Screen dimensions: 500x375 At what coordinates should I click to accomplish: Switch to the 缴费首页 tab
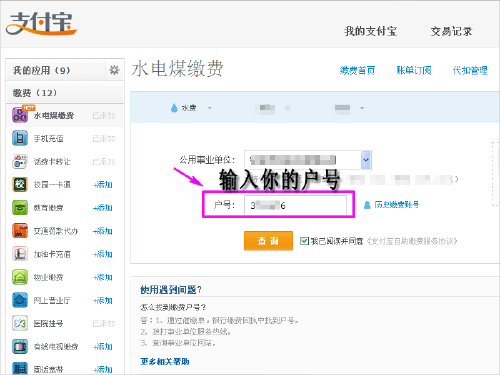357,70
